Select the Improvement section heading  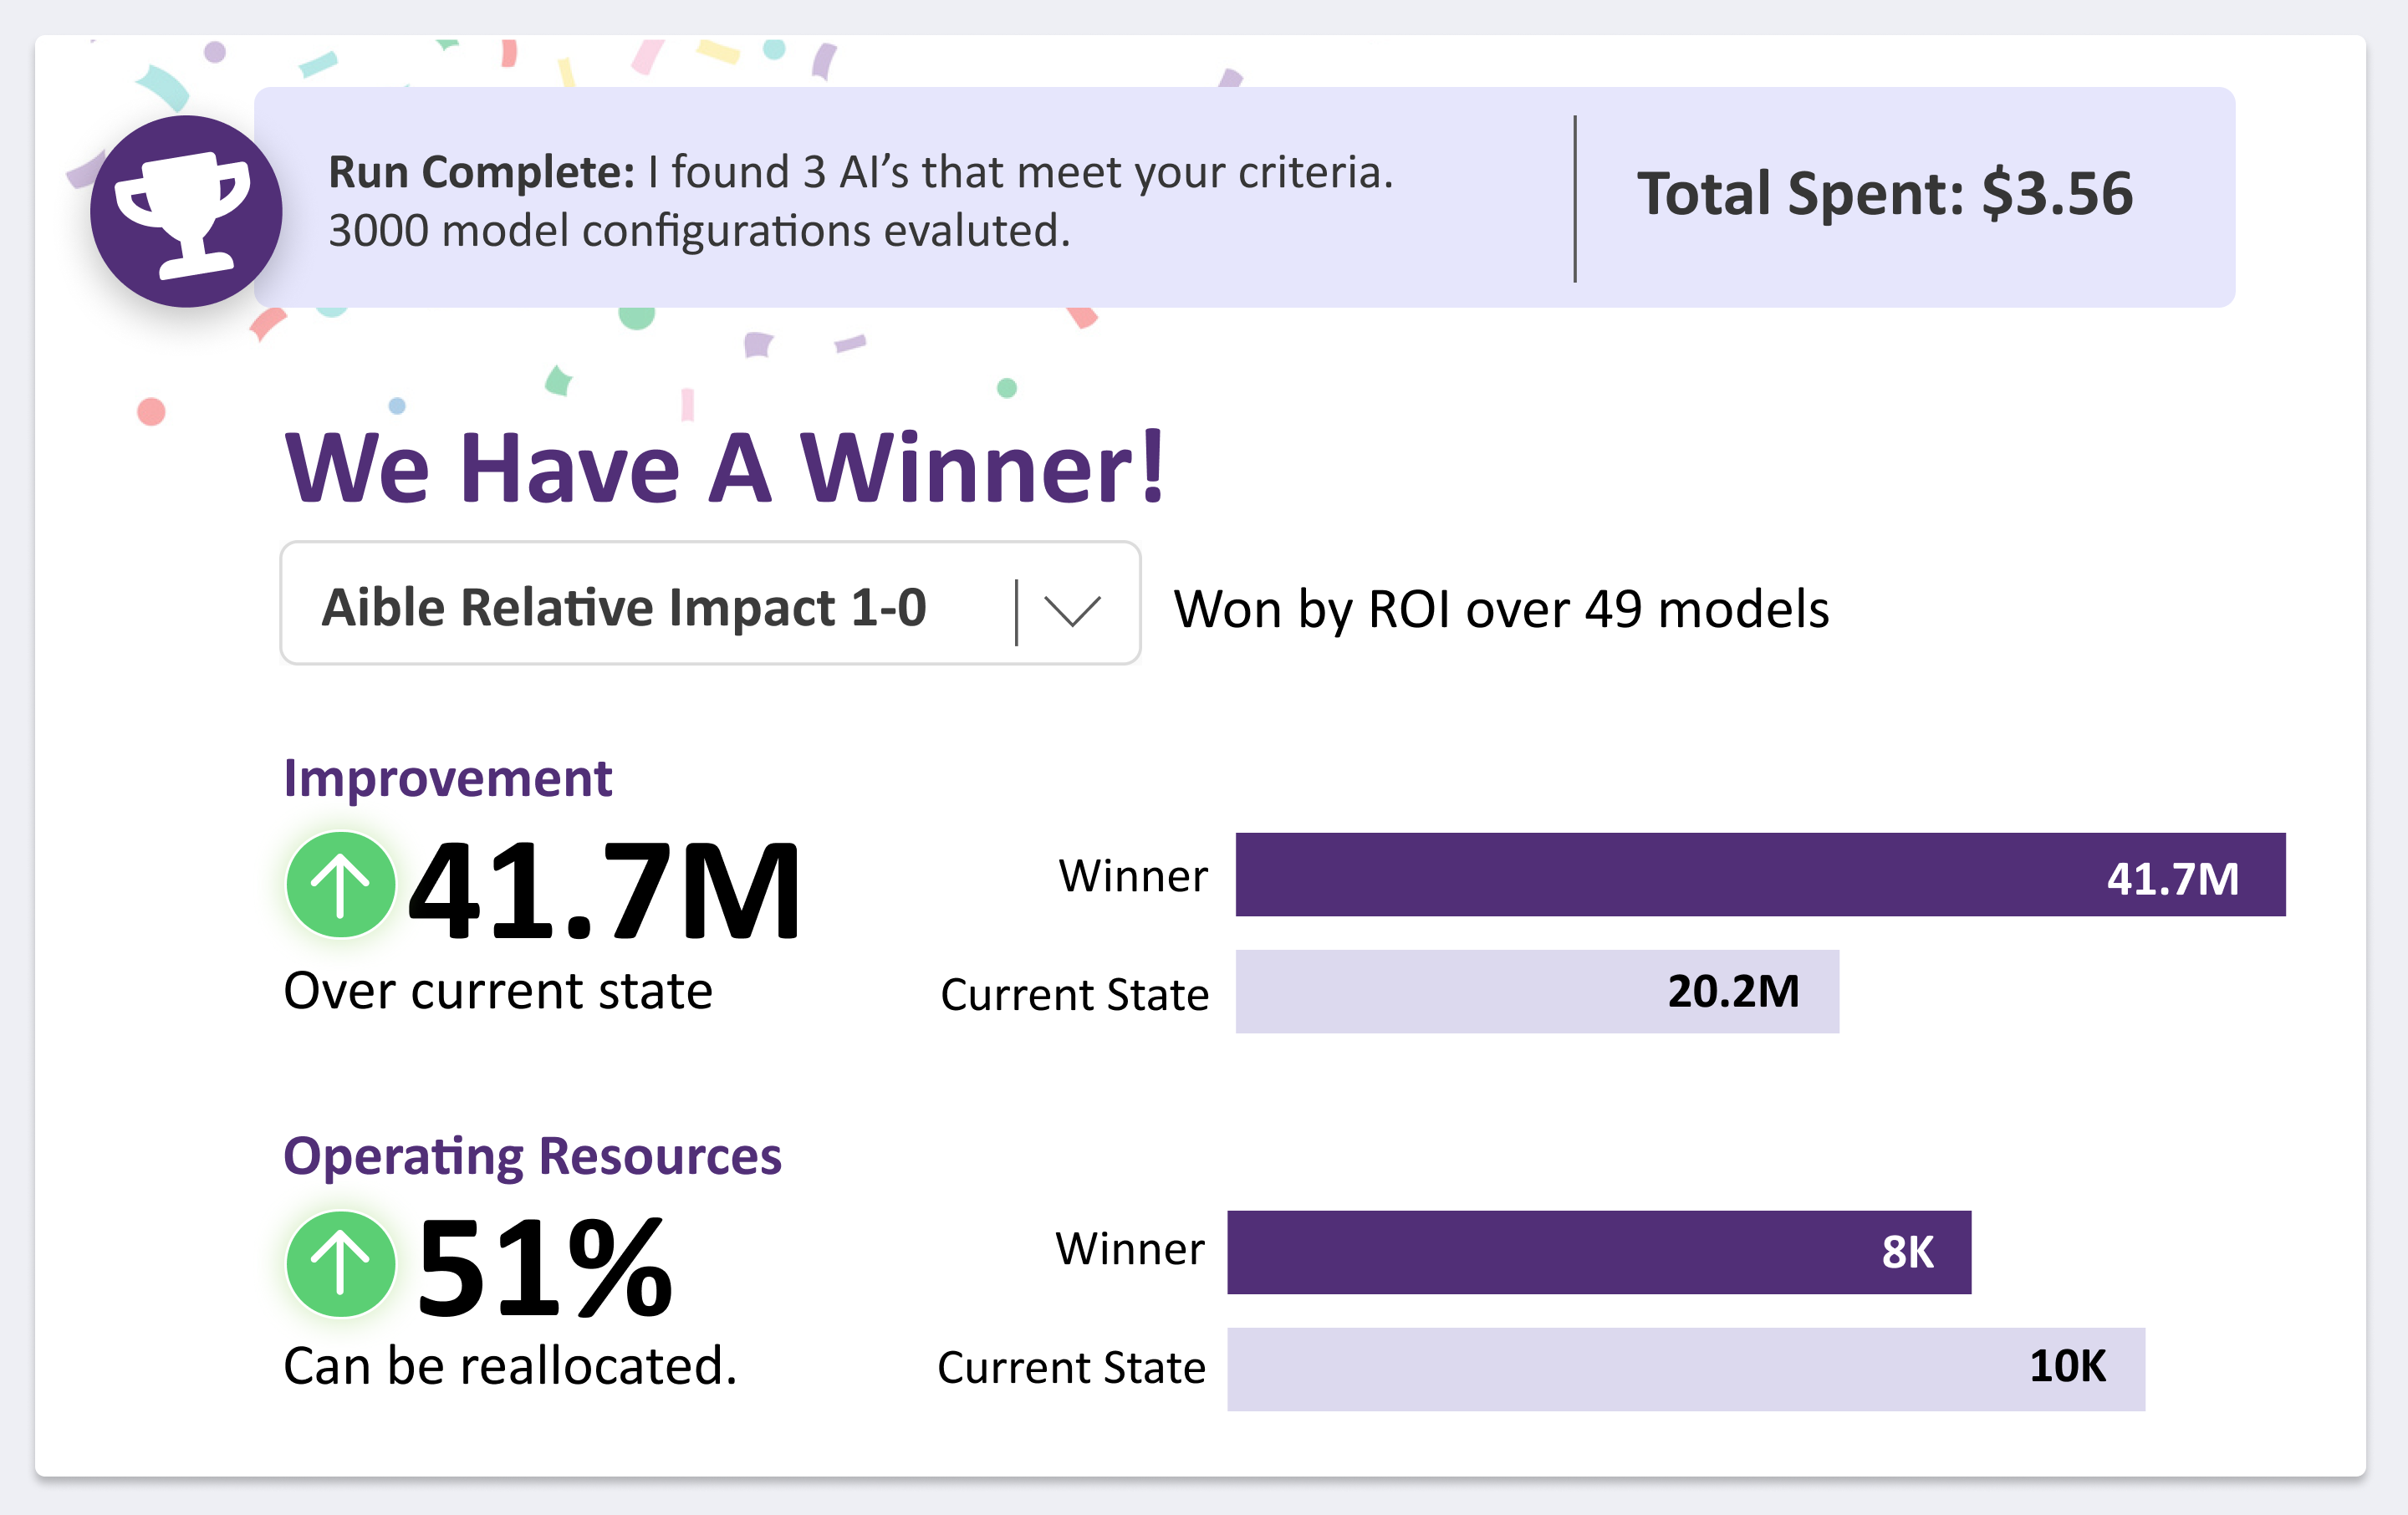pos(447,778)
